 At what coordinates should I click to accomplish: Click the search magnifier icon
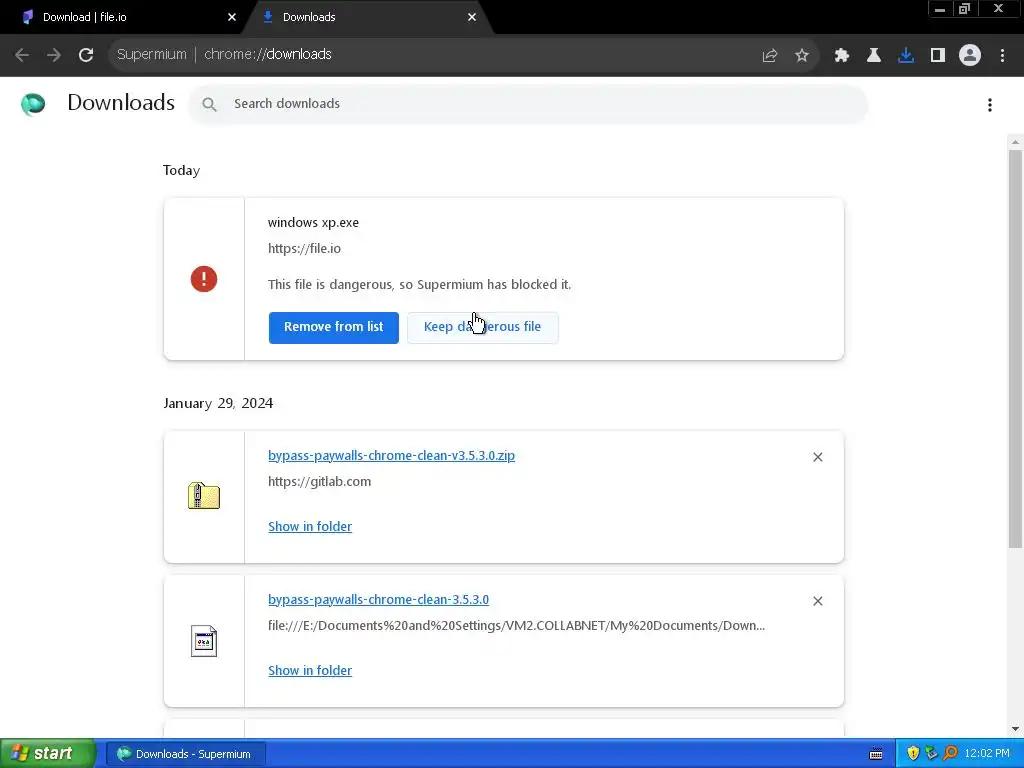click(209, 104)
